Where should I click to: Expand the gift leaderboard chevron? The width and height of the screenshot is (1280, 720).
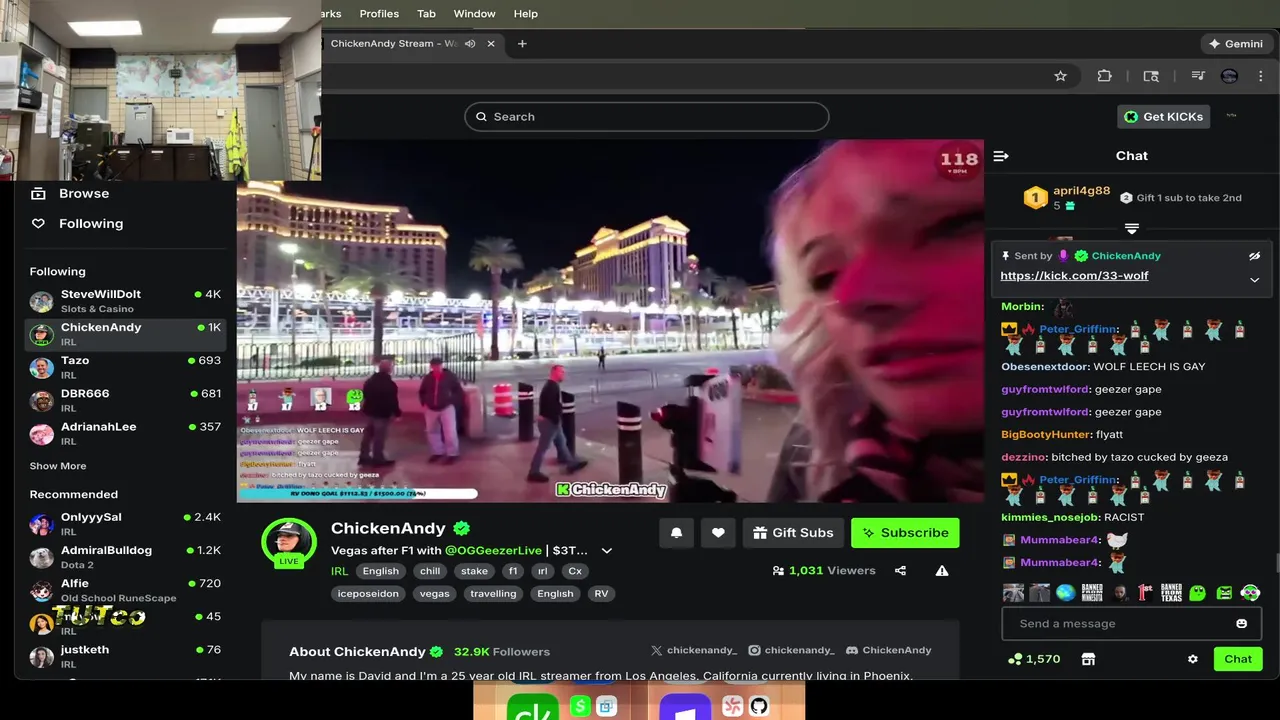pyautogui.click(x=1132, y=229)
